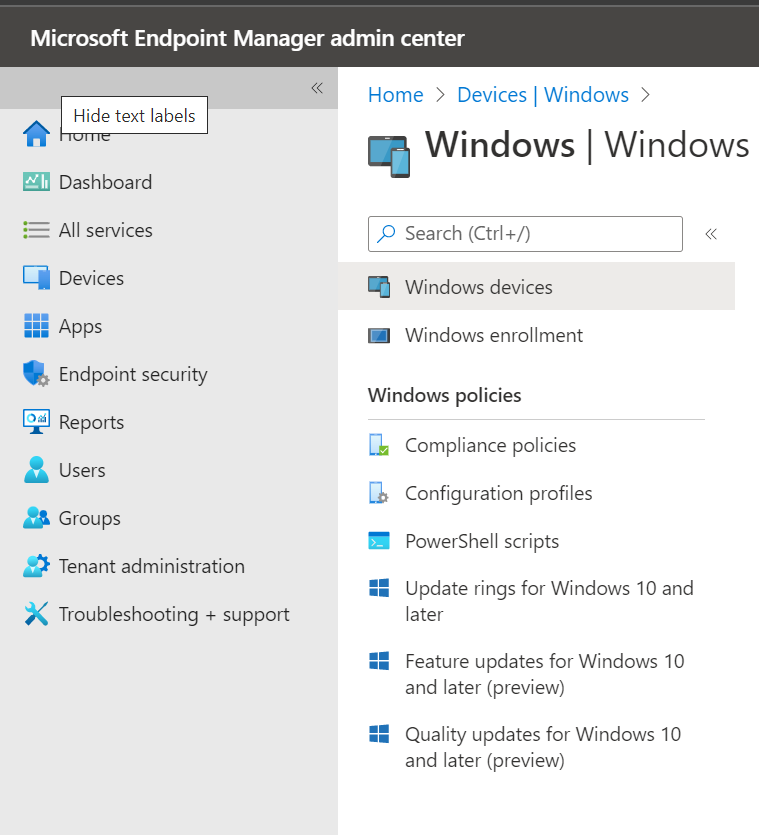This screenshot has width=759, height=835.
Task: Click the Update rings Windows logo icon
Action: 379,588
